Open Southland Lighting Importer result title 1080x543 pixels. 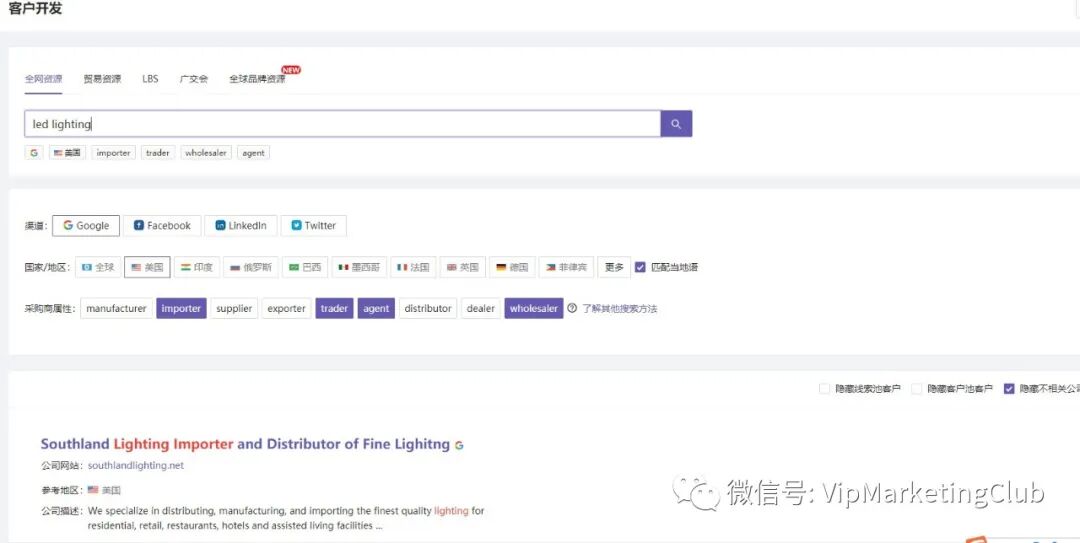[x=245, y=444]
